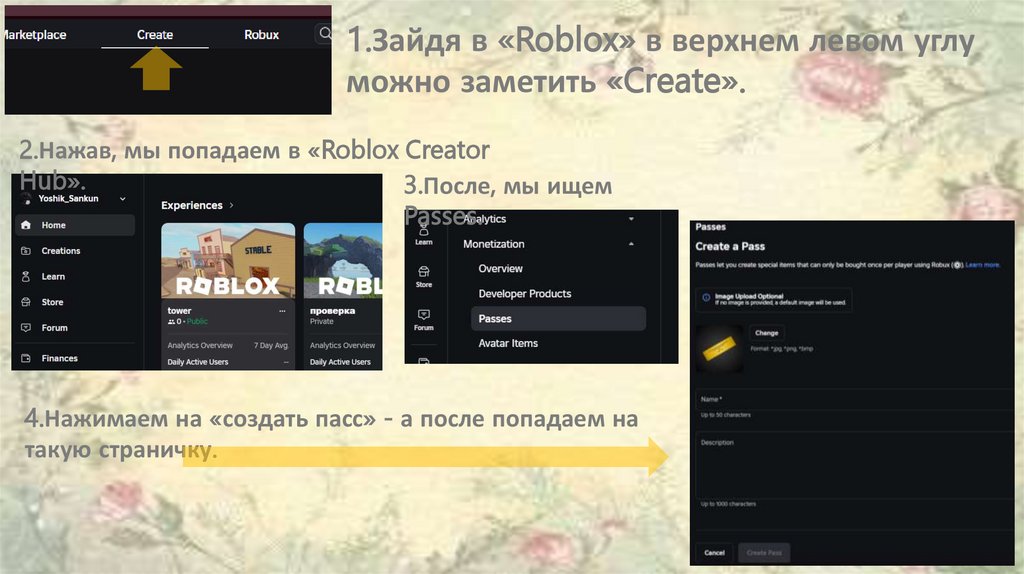
Task: Open Overview under Monetization
Action: [x=500, y=268]
